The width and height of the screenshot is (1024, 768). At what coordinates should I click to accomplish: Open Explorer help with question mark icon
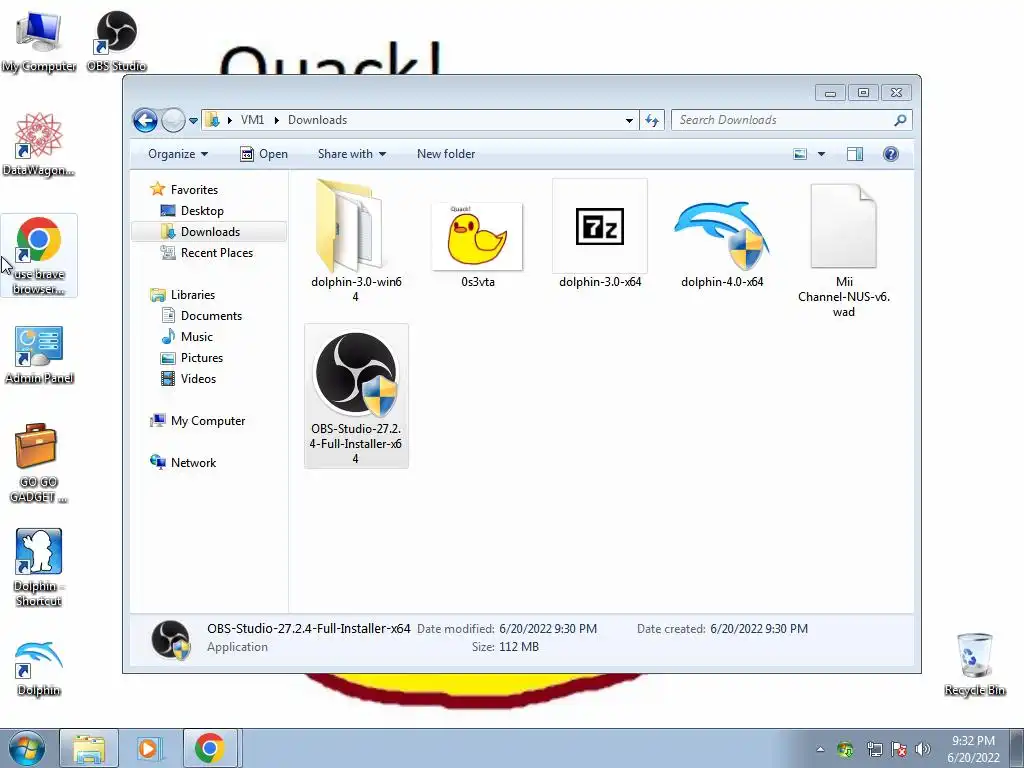point(891,154)
